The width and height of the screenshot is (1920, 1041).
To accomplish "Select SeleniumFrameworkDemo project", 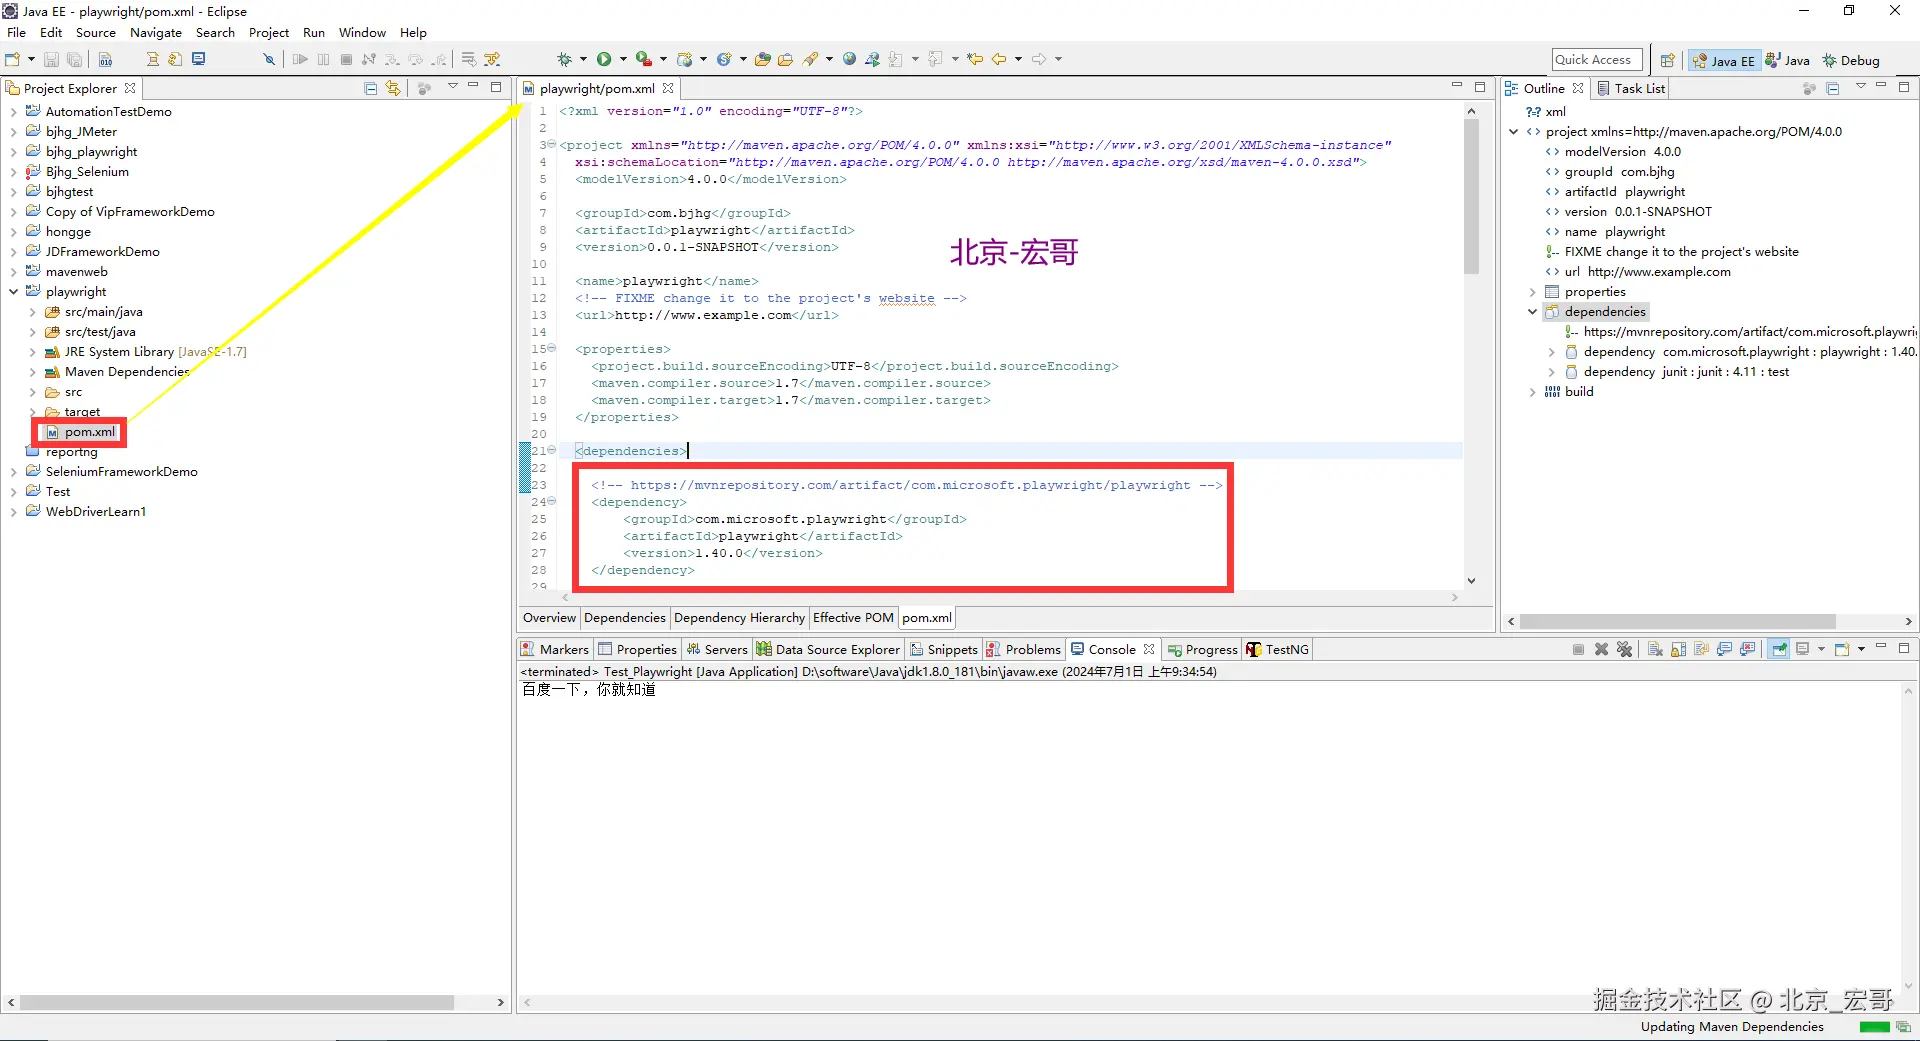I will (121, 472).
